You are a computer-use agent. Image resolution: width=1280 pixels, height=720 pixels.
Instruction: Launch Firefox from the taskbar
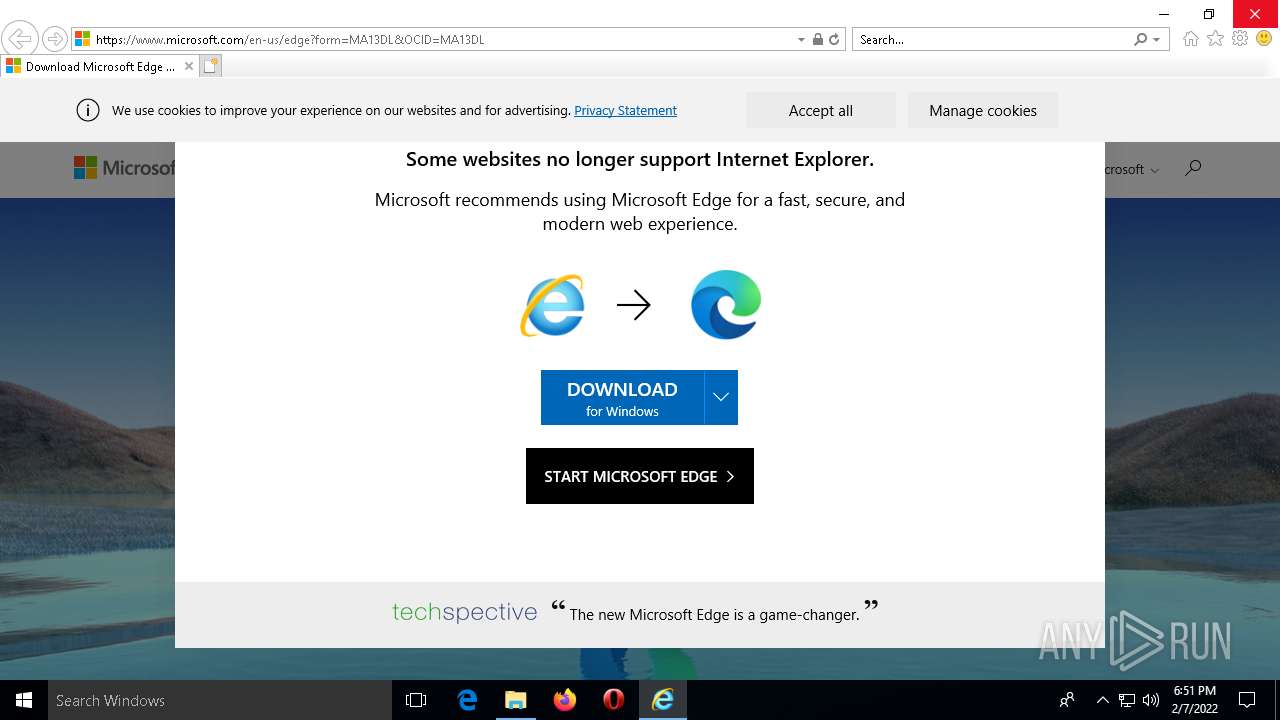(565, 700)
